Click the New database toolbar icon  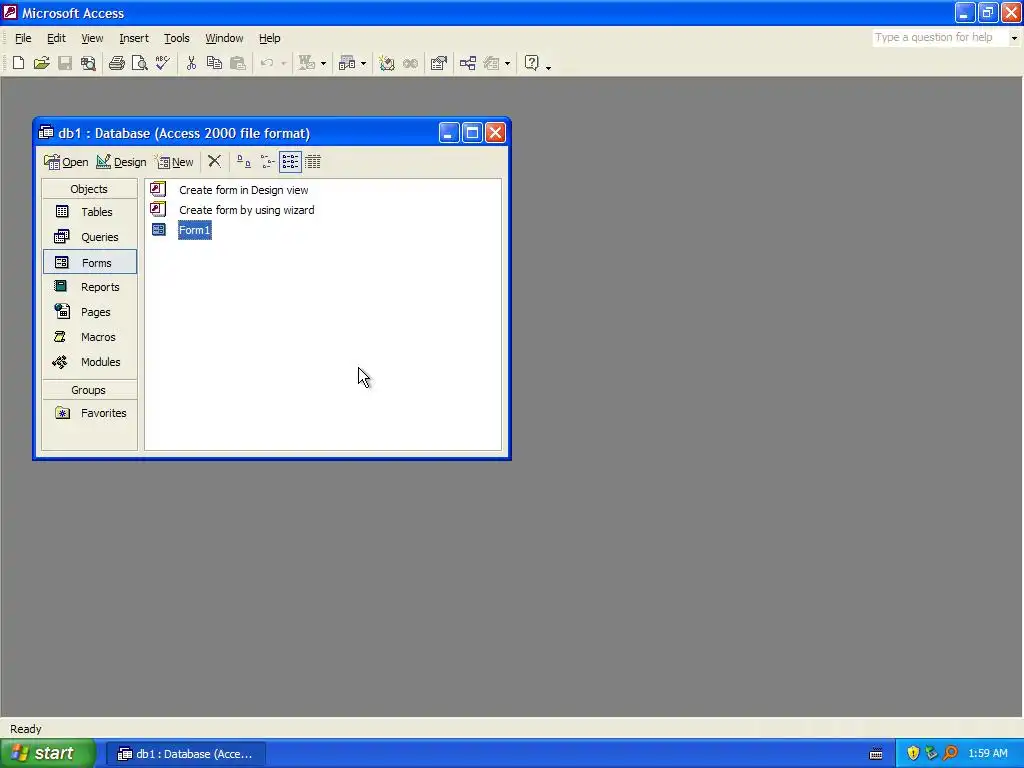[18, 63]
